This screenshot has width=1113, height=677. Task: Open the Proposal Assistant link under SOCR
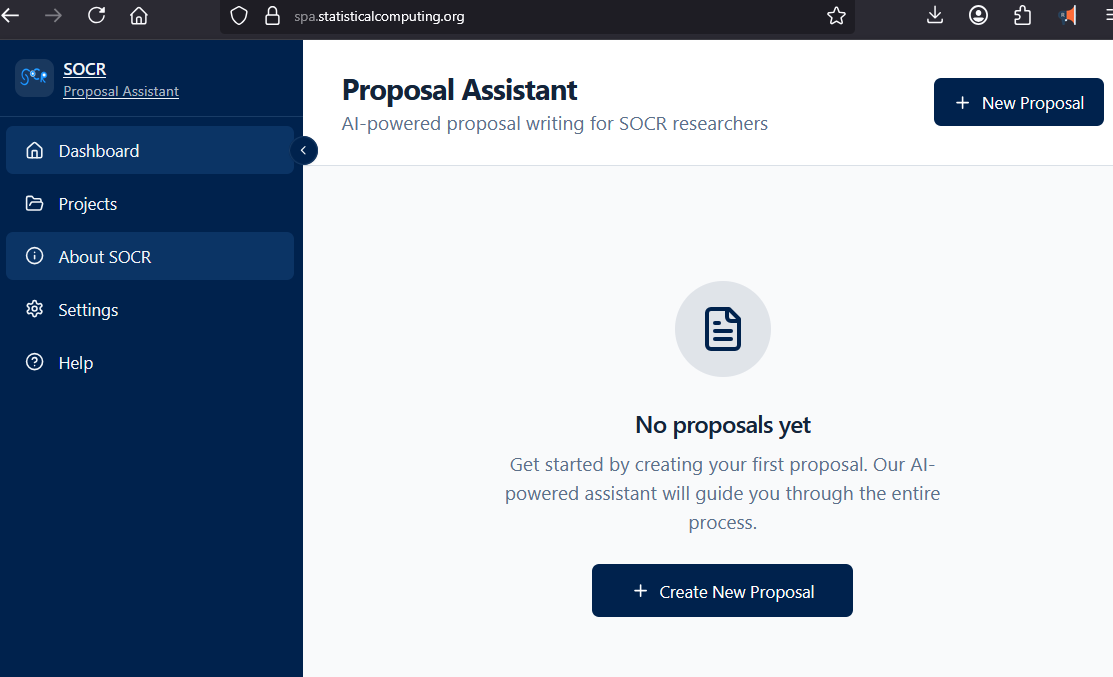coord(120,91)
